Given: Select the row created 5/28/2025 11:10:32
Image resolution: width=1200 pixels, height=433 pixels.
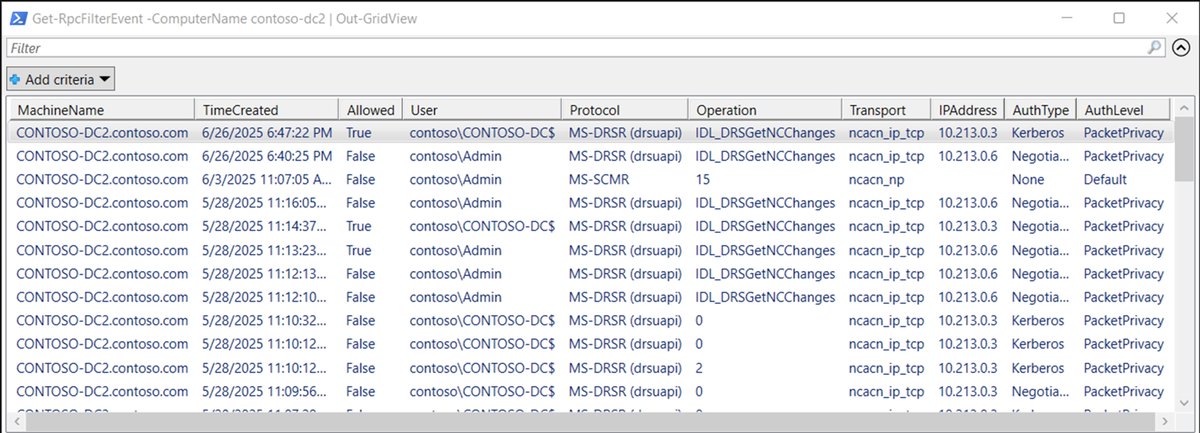Looking at the screenshot, I should 590,320.
